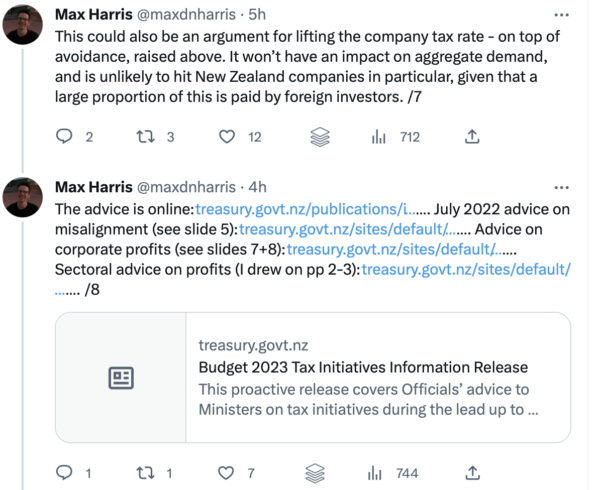Image resolution: width=600 pixels, height=490 pixels.
Task: Retweet the tweet ending in /7
Action: (145, 136)
